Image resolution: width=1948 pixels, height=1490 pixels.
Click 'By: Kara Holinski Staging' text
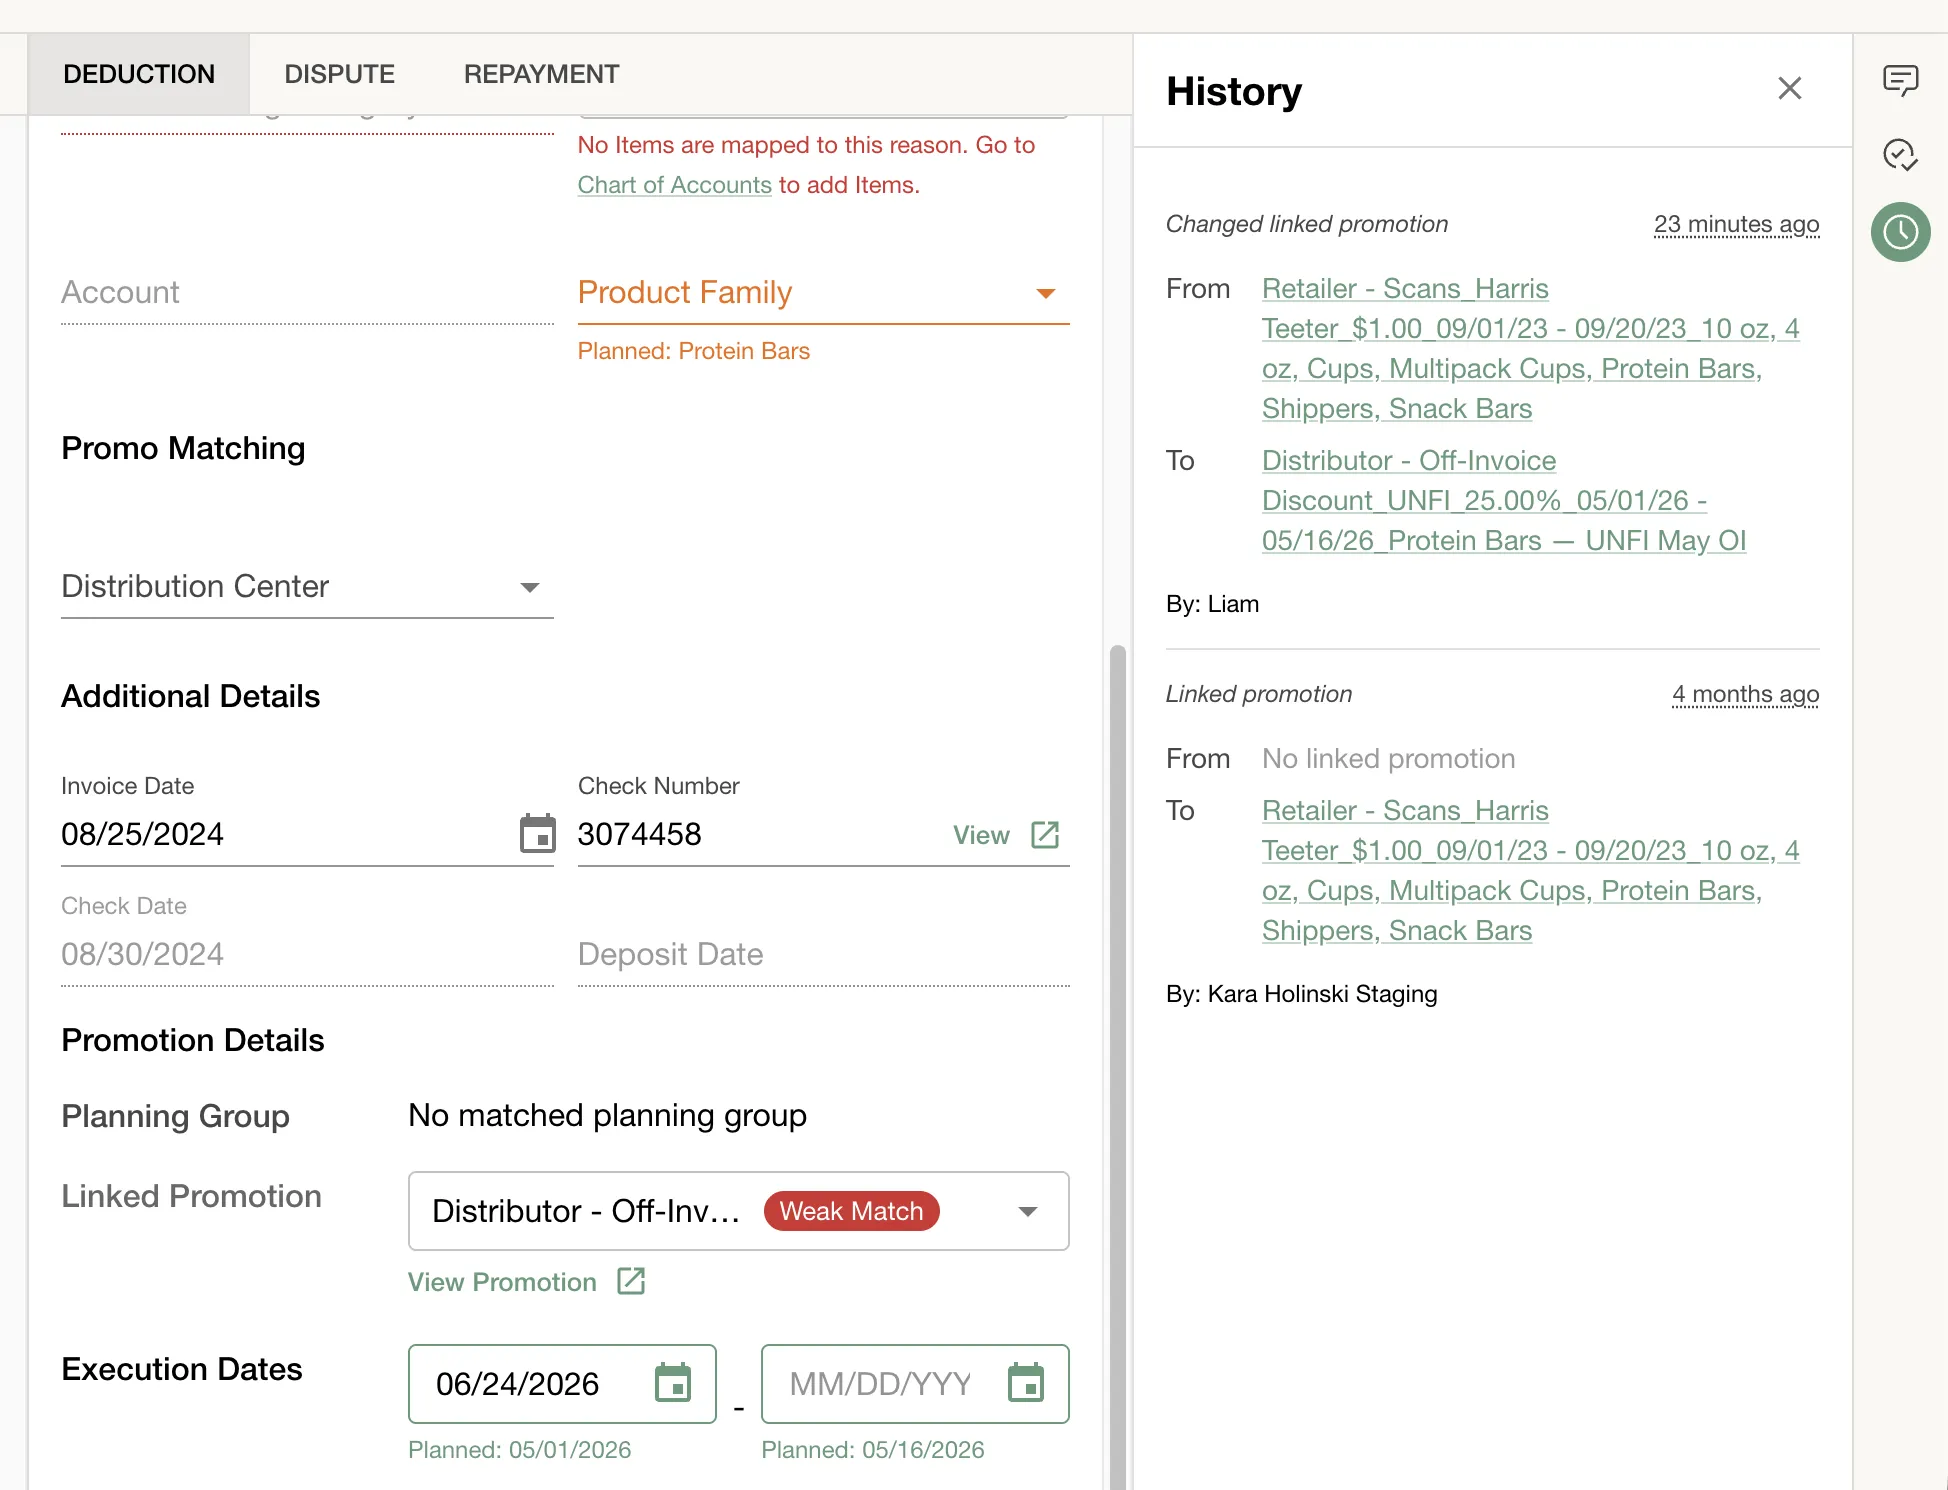[1301, 994]
